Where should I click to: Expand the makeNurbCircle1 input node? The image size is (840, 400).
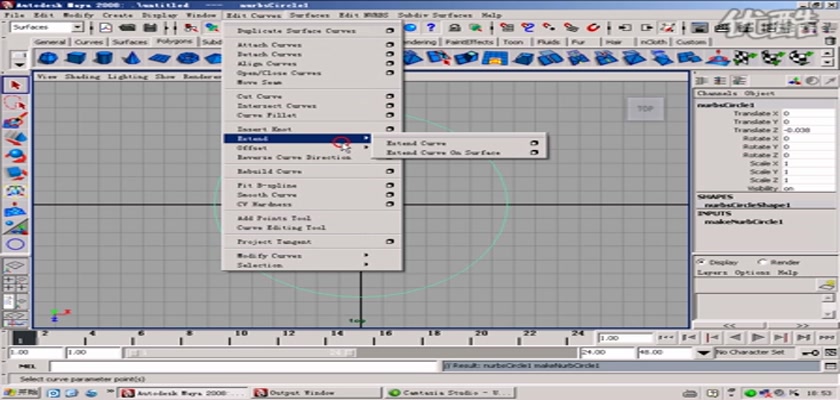click(x=744, y=222)
